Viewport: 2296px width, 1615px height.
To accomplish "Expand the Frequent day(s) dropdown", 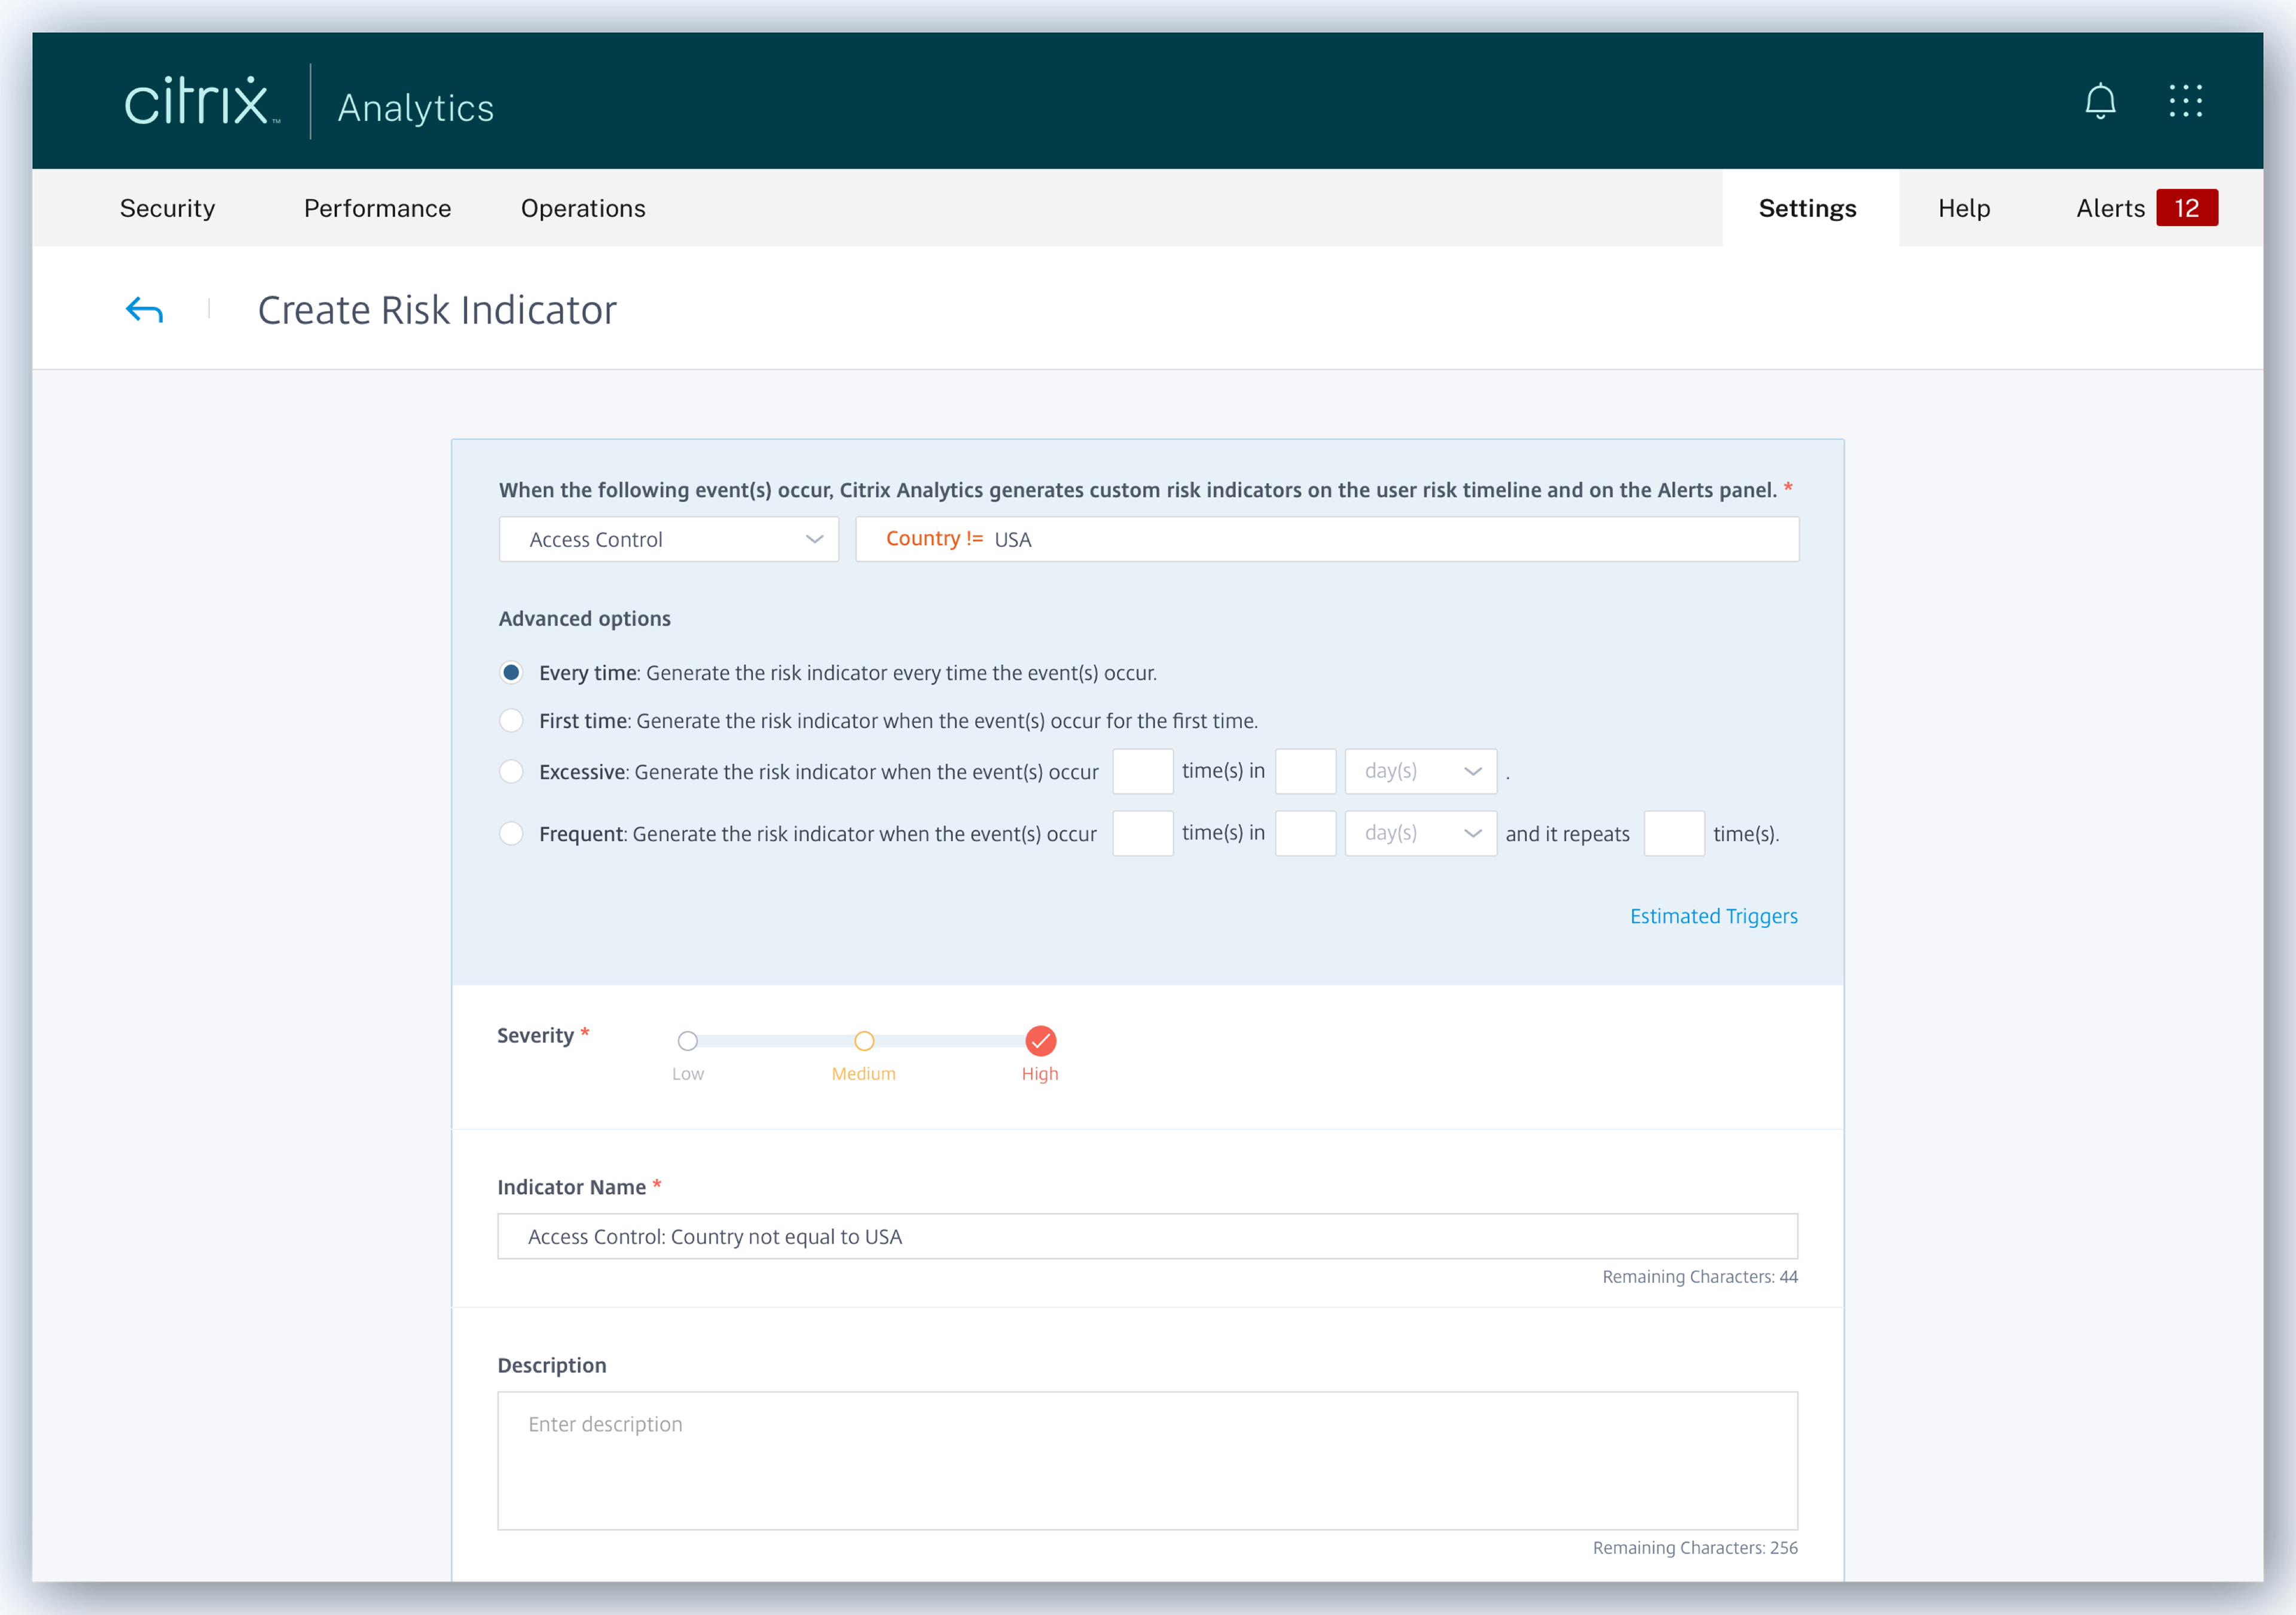I will (1420, 834).
